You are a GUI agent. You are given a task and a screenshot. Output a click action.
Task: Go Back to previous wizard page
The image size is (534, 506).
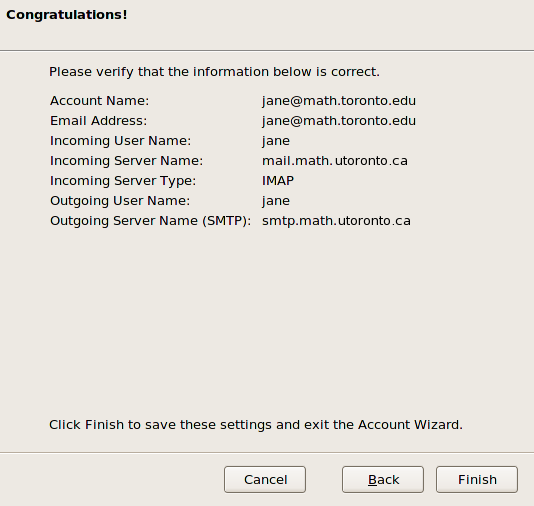click(383, 479)
